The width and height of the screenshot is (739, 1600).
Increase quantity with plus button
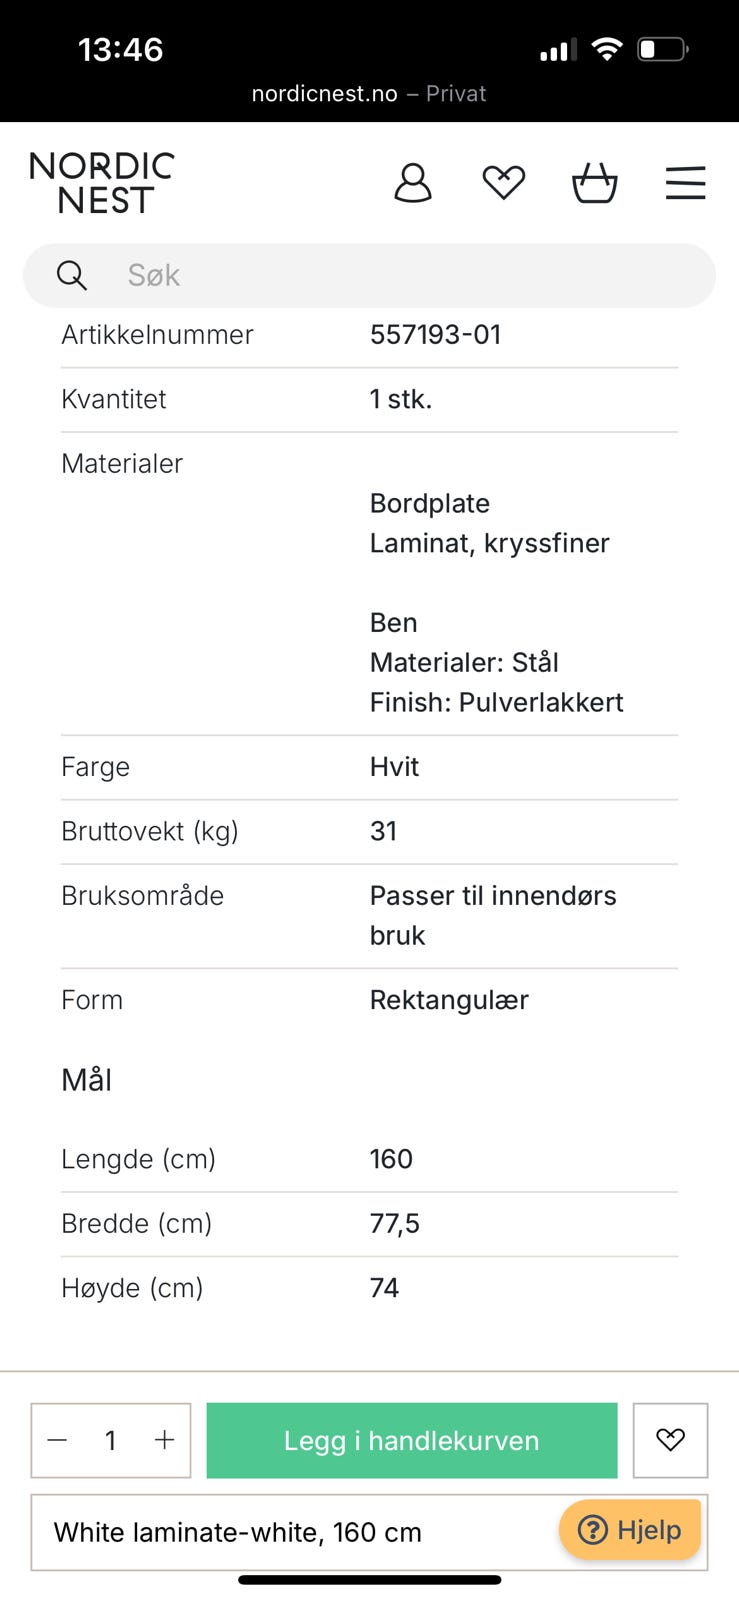tap(164, 1440)
